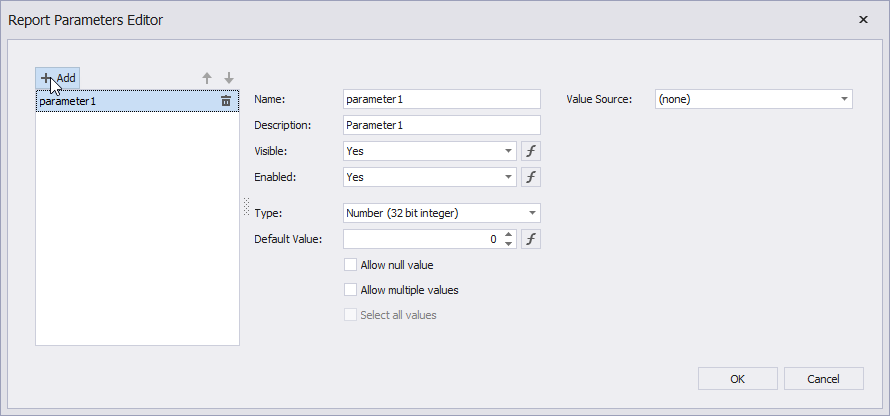Click the Description text field
This screenshot has width=890, height=416.
tap(440, 125)
